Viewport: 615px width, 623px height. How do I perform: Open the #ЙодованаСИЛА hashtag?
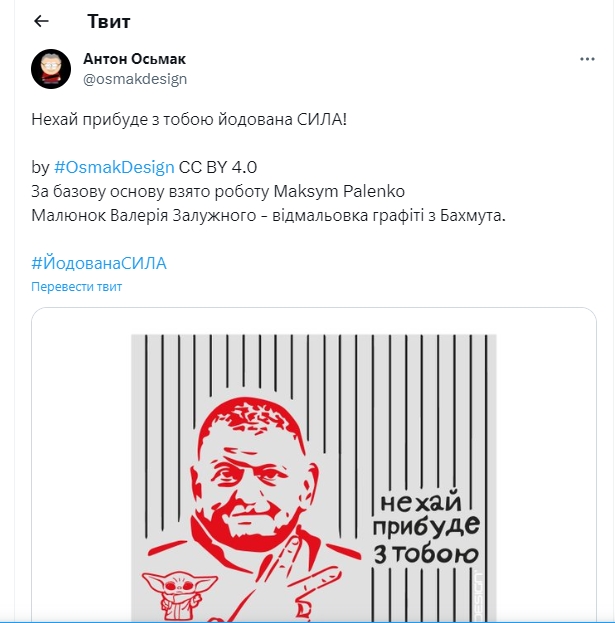[x=99, y=263]
